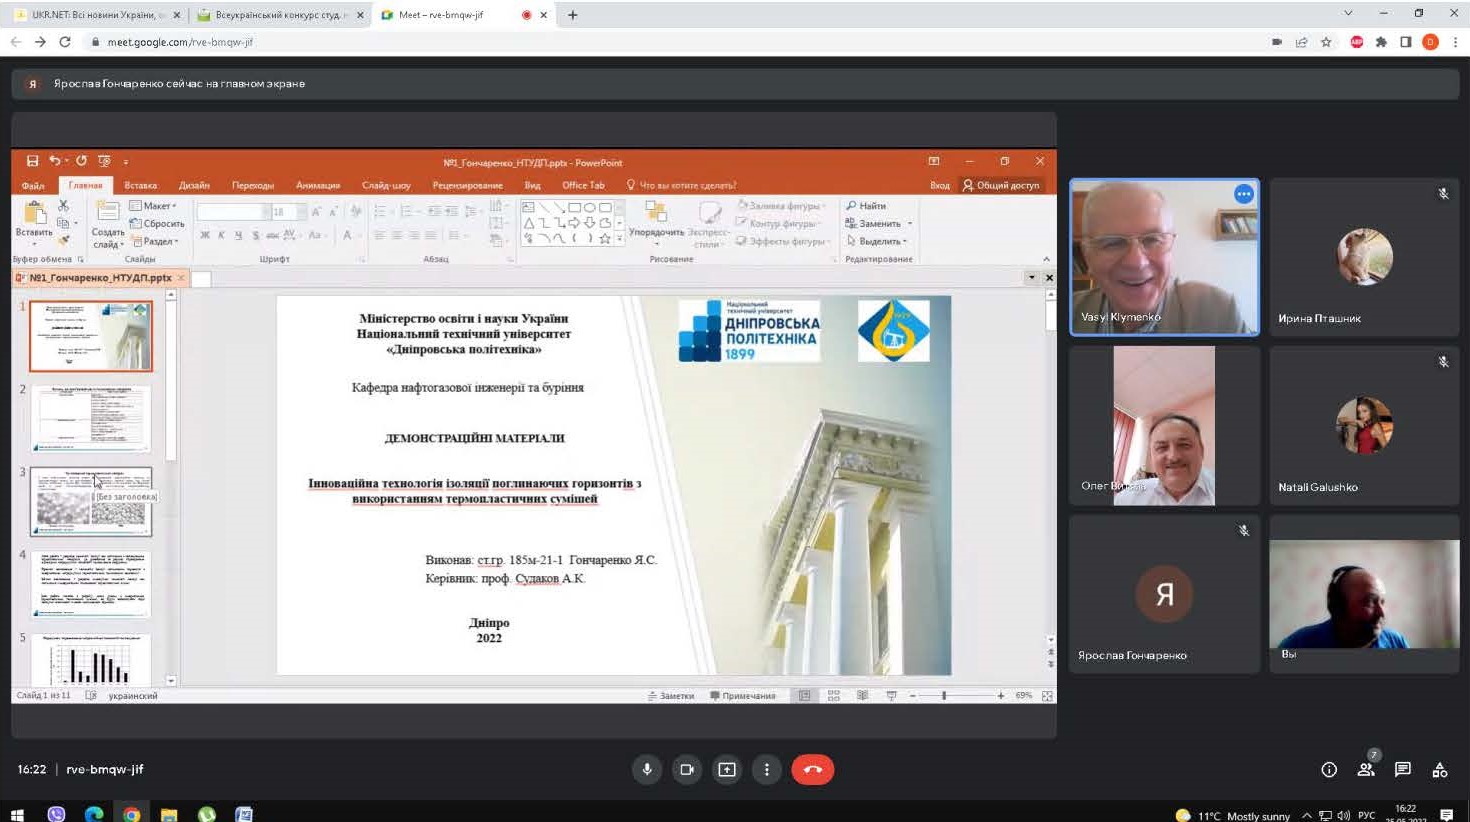Screen dimensions: 1470x822
Task: Click the present screen icon
Action: pyautogui.click(x=727, y=769)
